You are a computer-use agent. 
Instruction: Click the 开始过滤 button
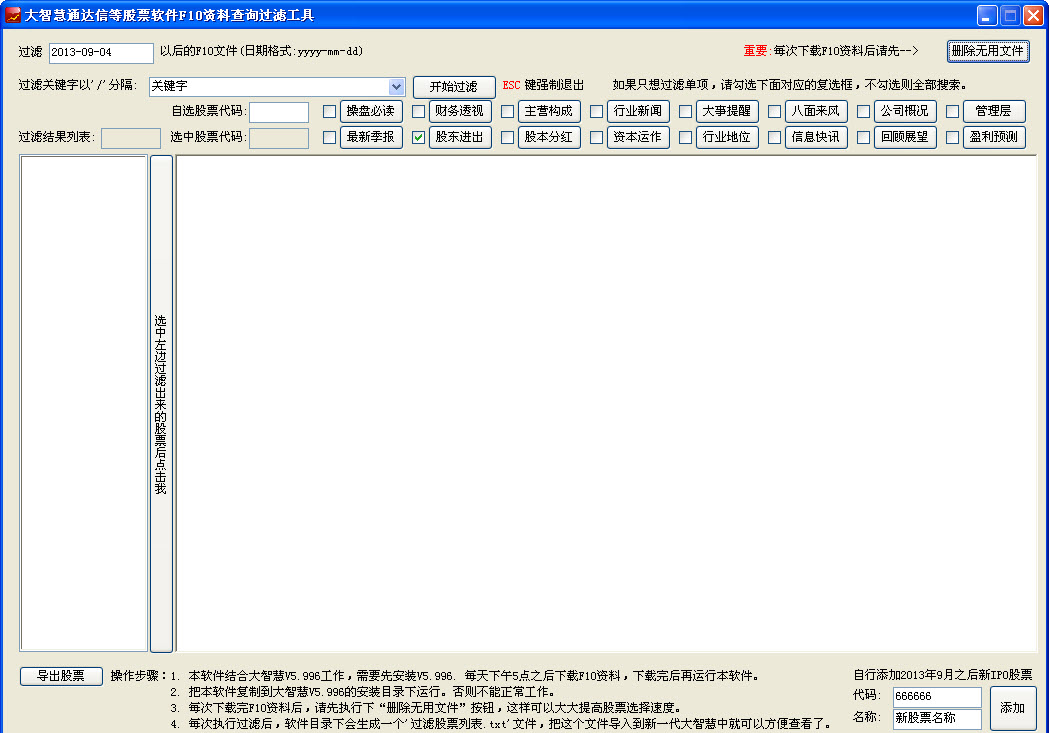[x=454, y=87]
